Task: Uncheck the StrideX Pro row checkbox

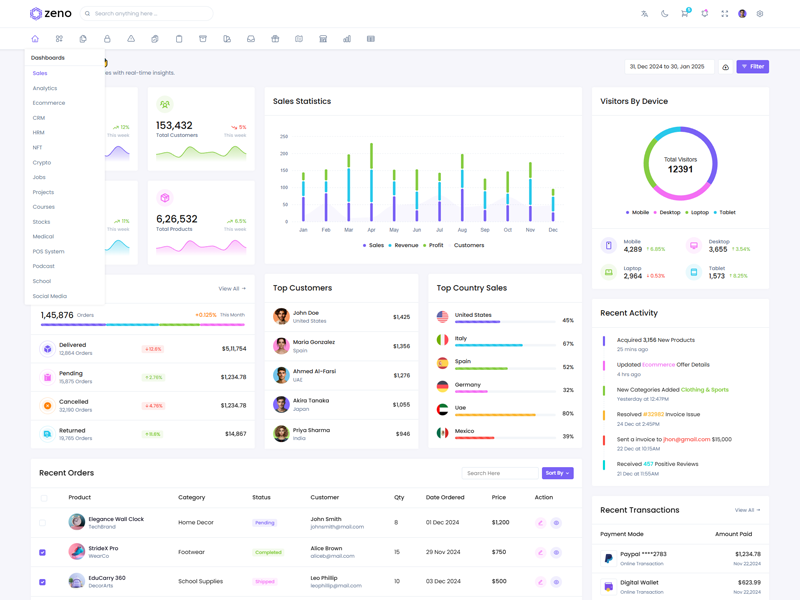Action: click(43, 552)
